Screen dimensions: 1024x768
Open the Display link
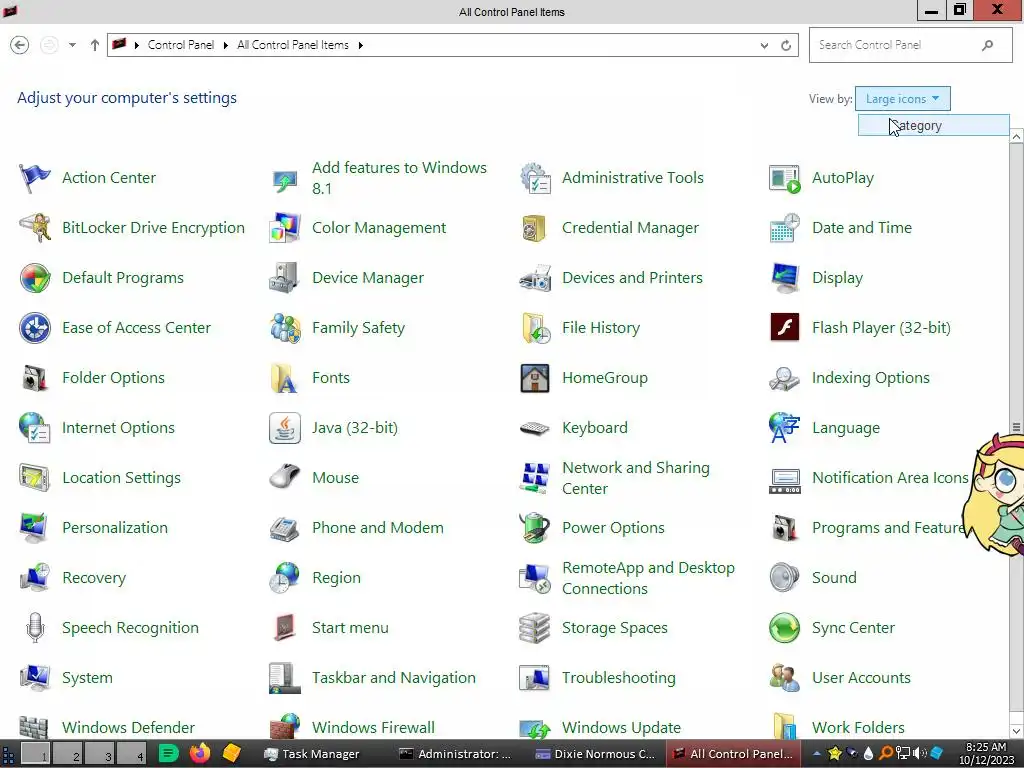[x=837, y=278]
